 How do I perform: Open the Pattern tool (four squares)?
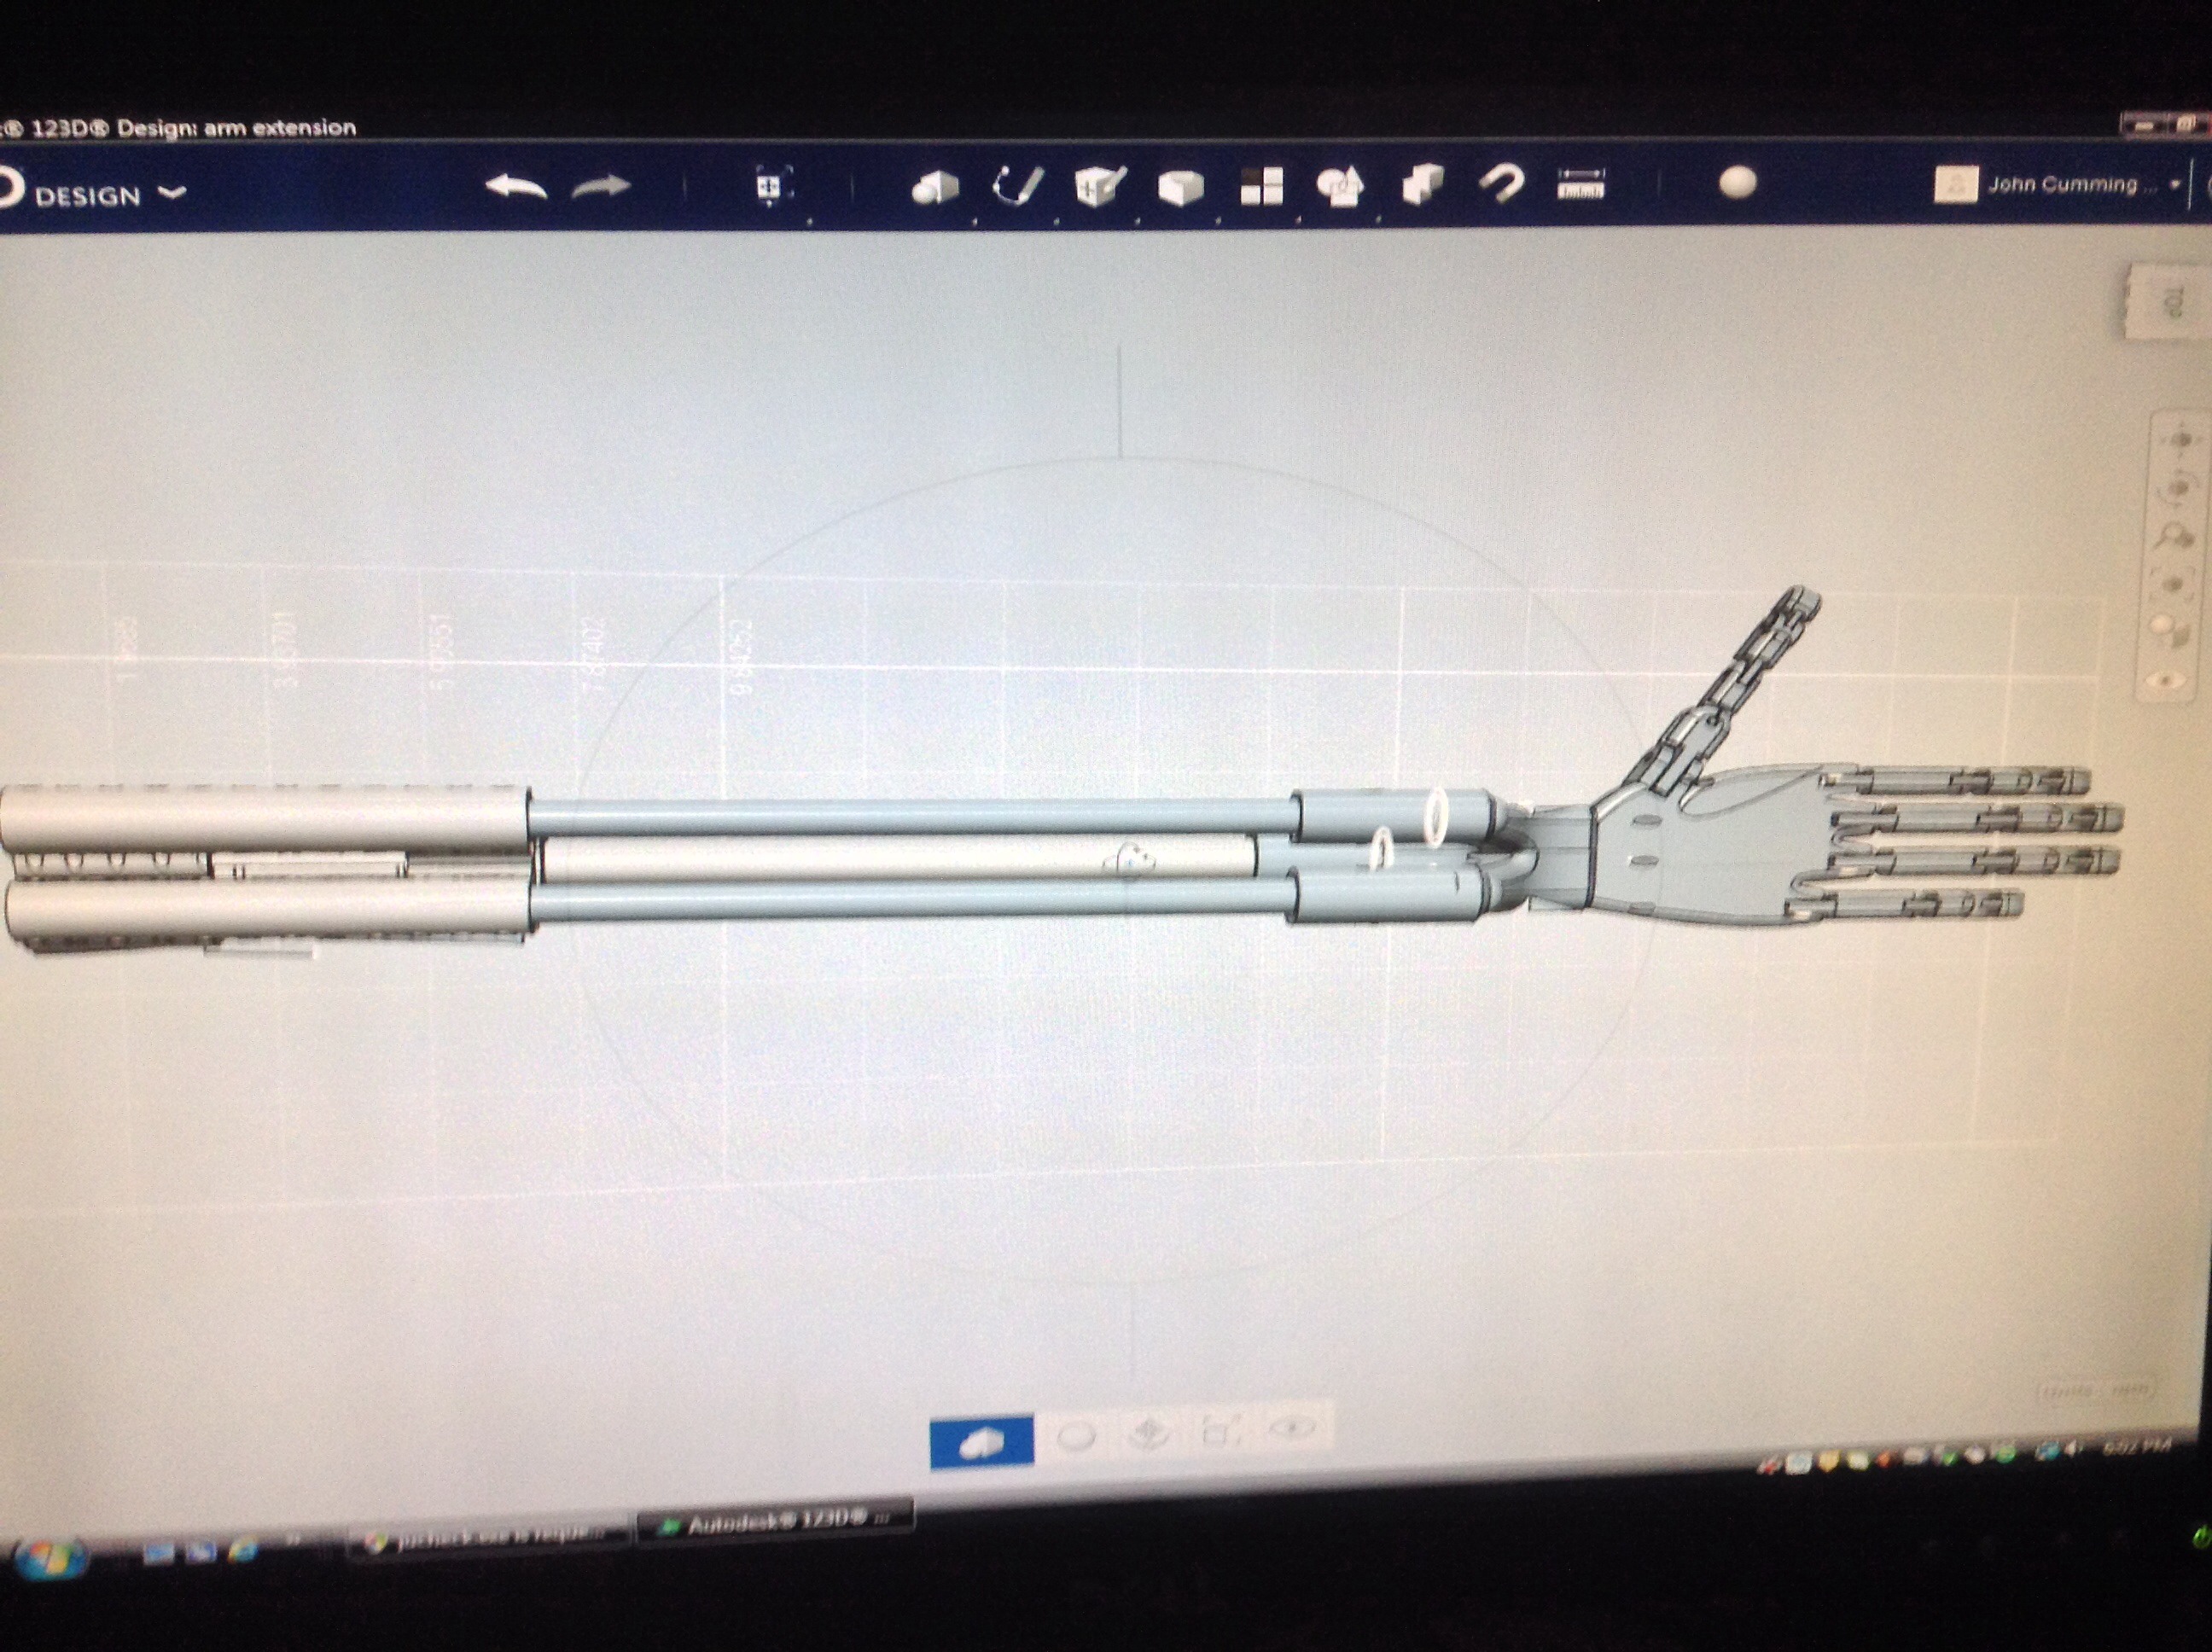click(1261, 187)
